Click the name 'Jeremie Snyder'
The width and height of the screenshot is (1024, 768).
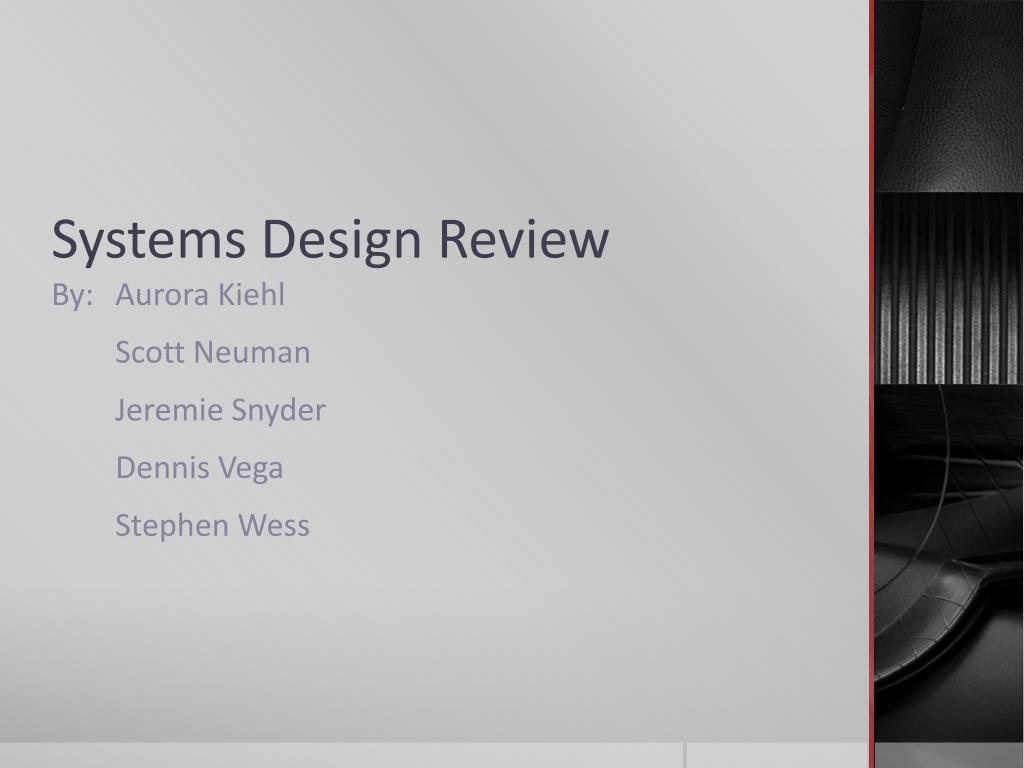click(220, 411)
